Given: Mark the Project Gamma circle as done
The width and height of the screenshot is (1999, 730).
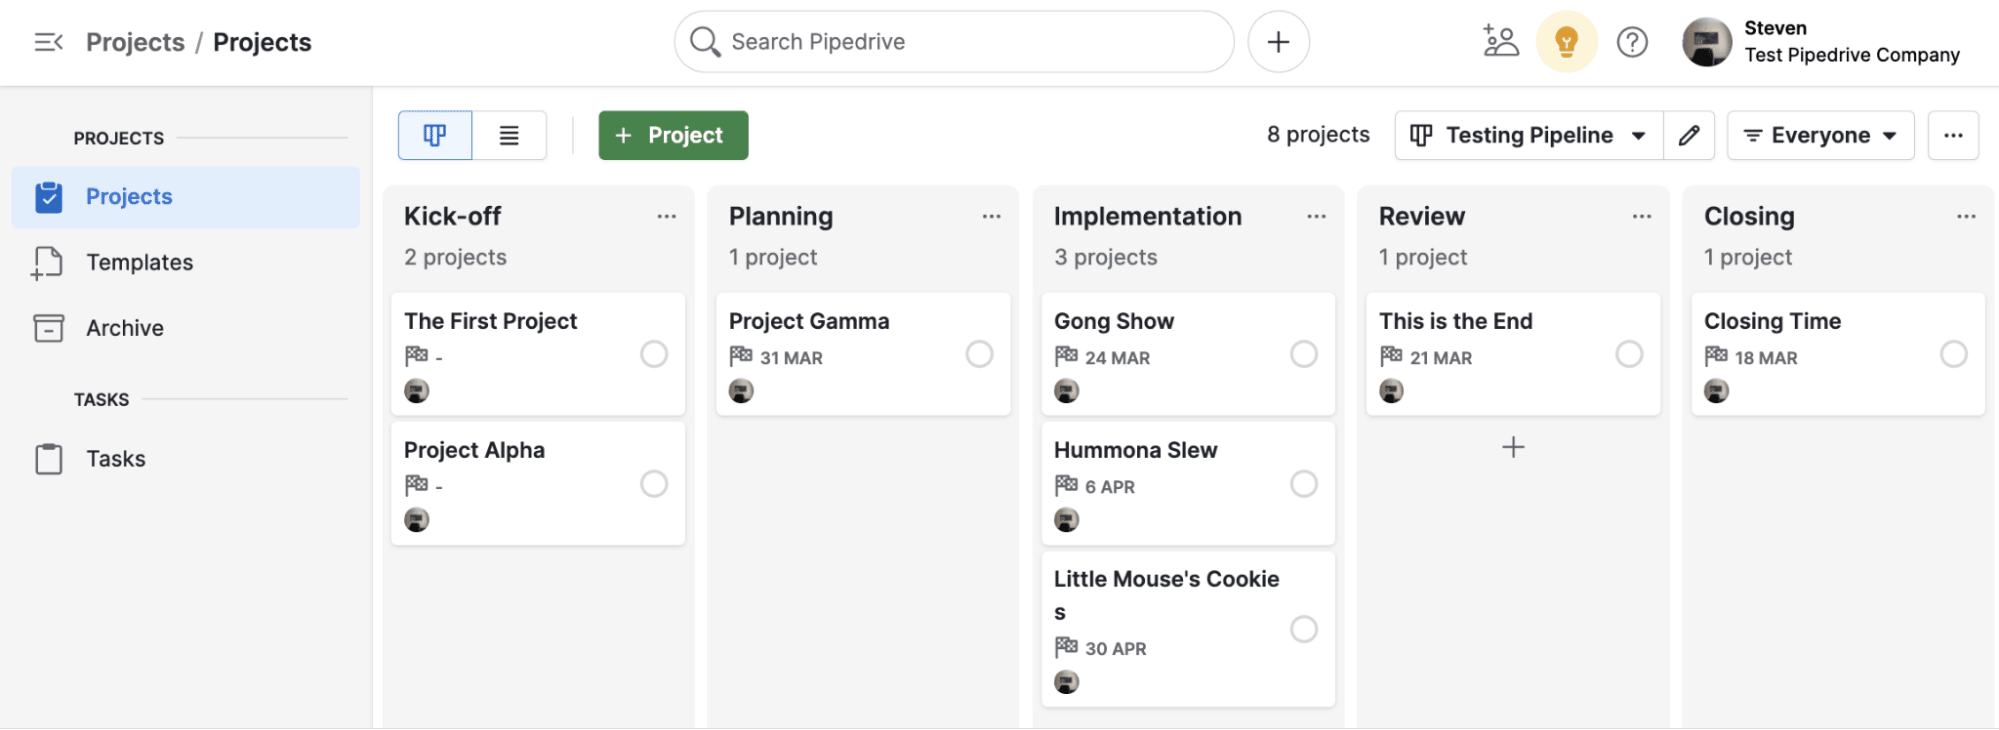Looking at the screenshot, I should click(979, 353).
